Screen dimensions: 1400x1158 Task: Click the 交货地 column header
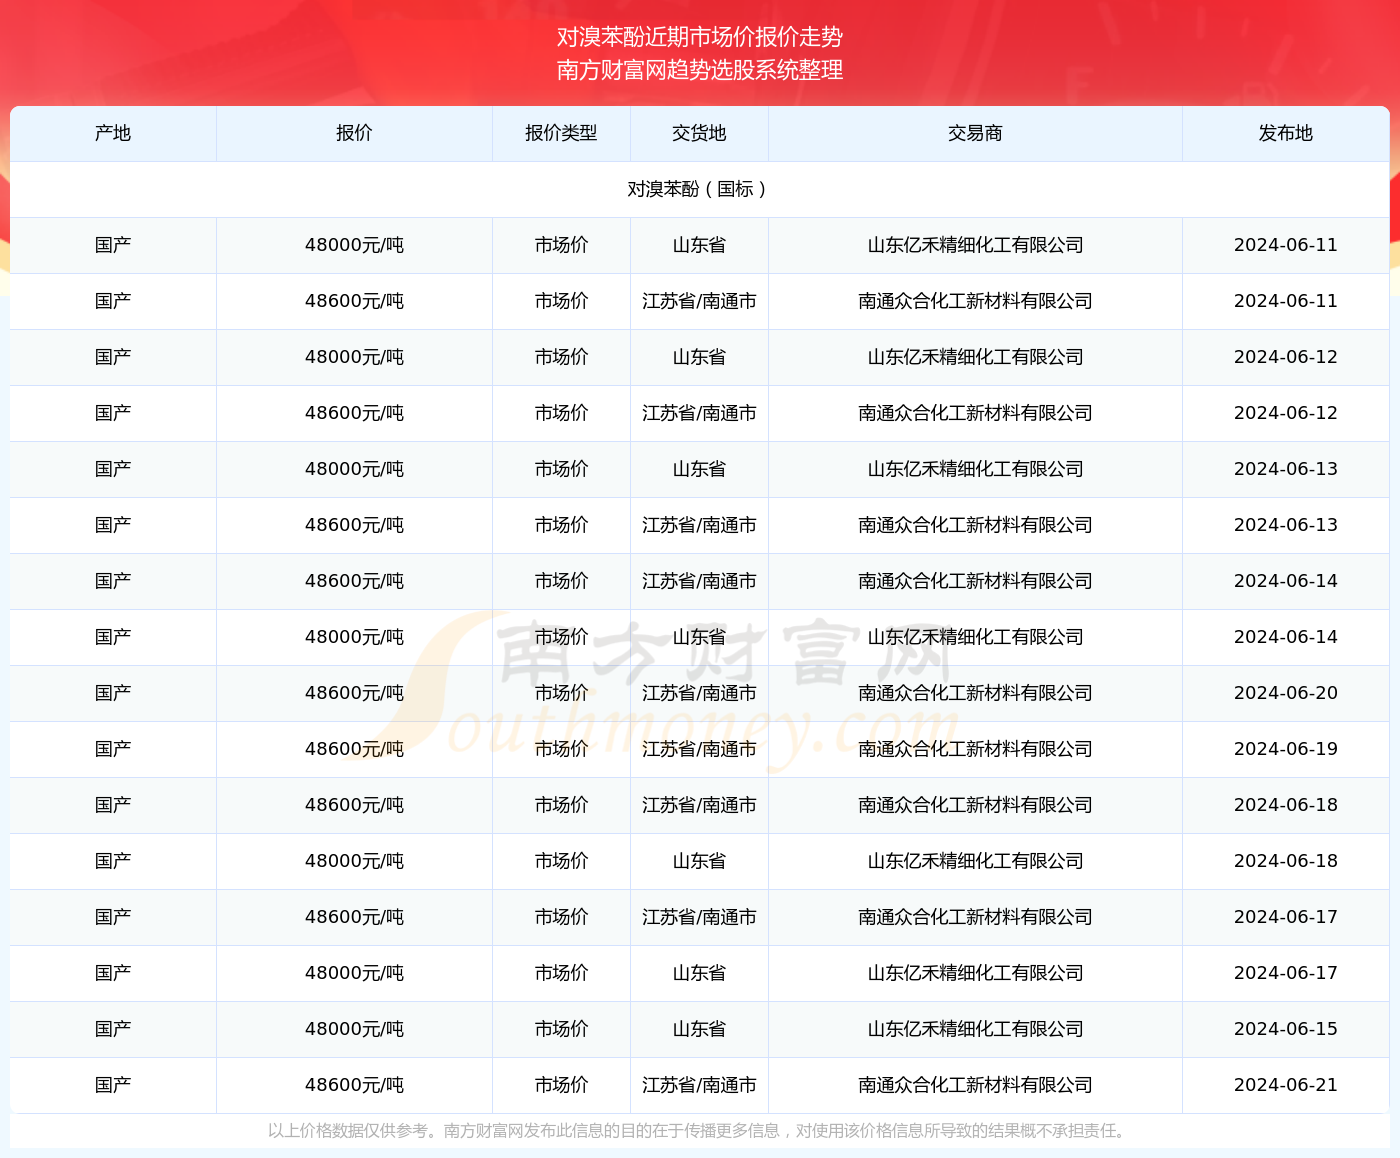point(699,133)
